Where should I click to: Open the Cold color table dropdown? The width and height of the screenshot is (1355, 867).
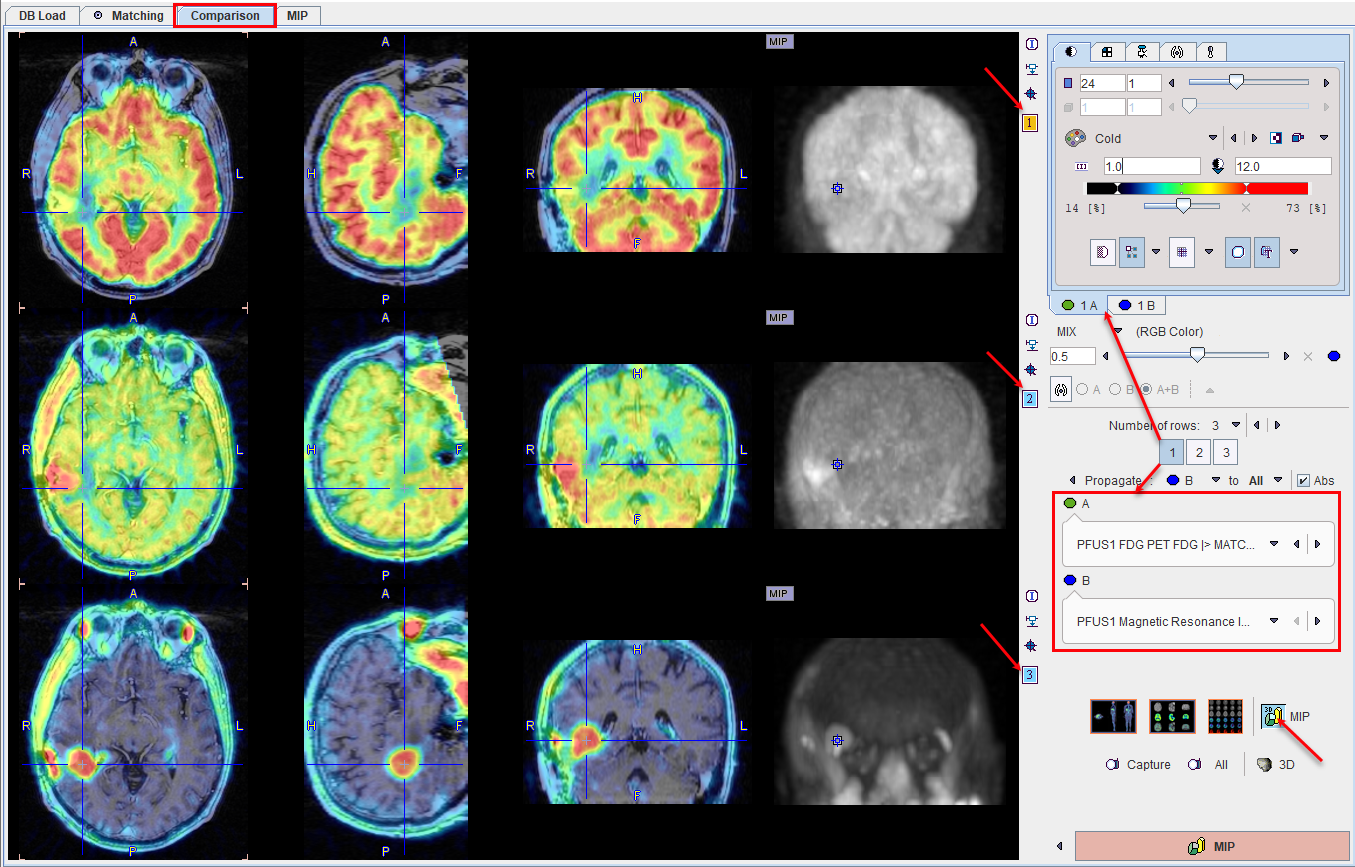(1213, 138)
